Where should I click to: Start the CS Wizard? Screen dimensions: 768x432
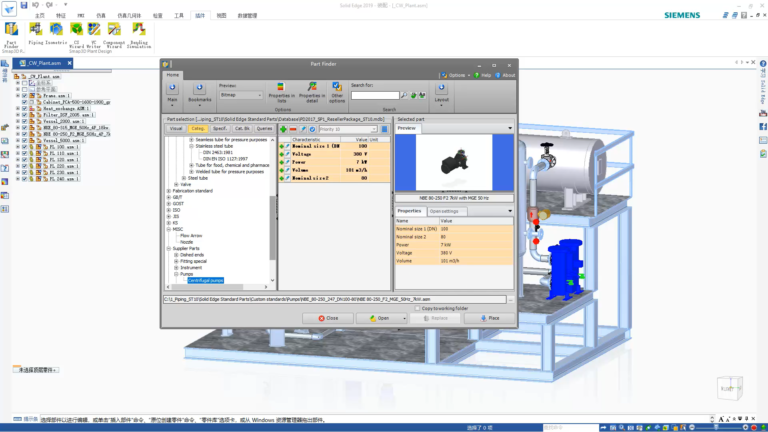tap(76, 34)
